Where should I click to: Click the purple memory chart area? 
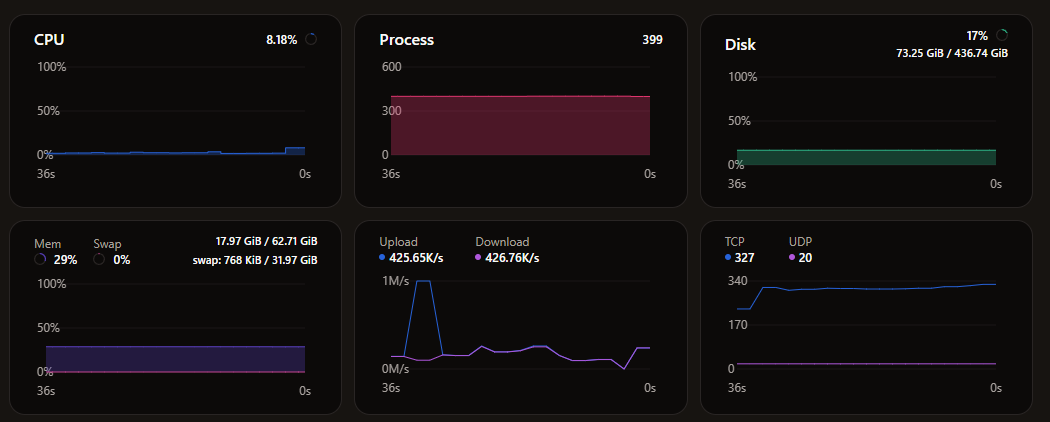pyautogui.click(x=175, y=359)
